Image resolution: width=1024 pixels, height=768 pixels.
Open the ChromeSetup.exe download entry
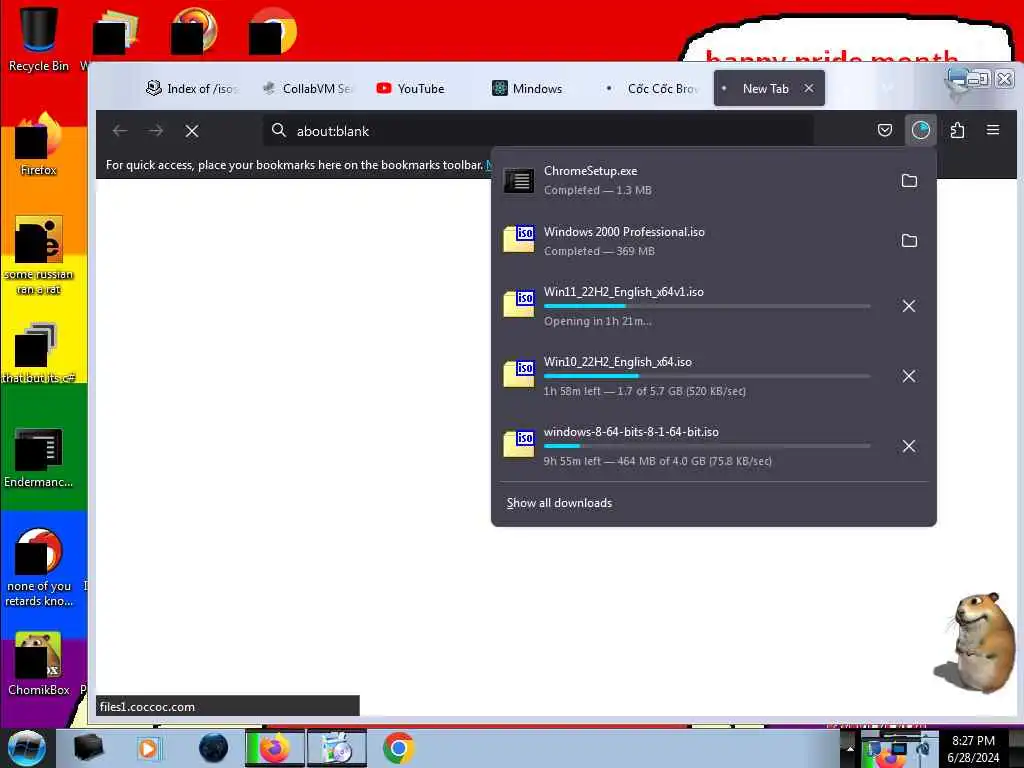692,180
